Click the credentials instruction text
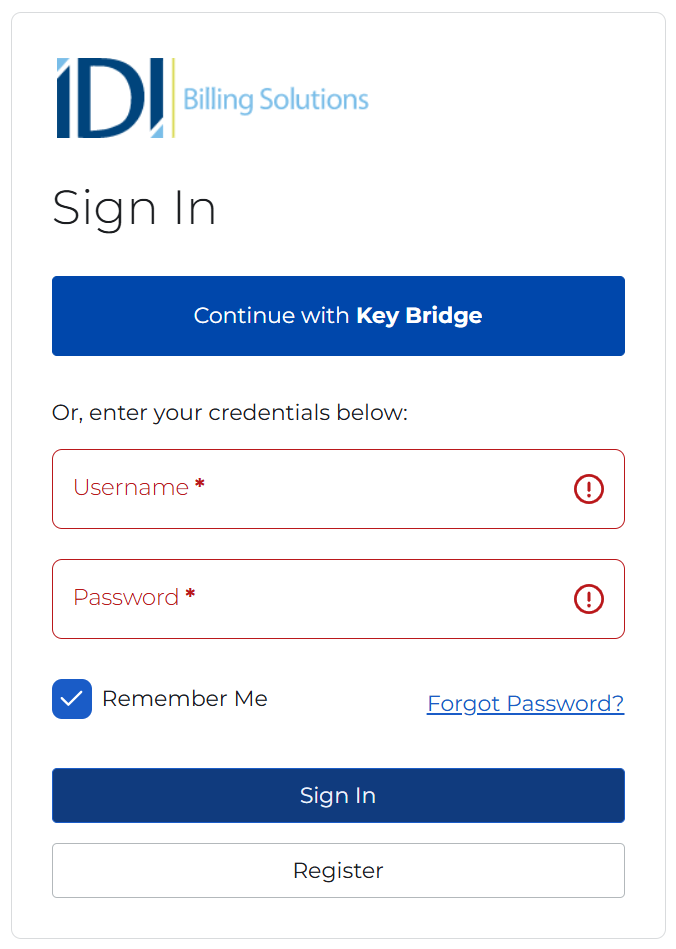Screen dimensions: 676x949 point(229,412)
